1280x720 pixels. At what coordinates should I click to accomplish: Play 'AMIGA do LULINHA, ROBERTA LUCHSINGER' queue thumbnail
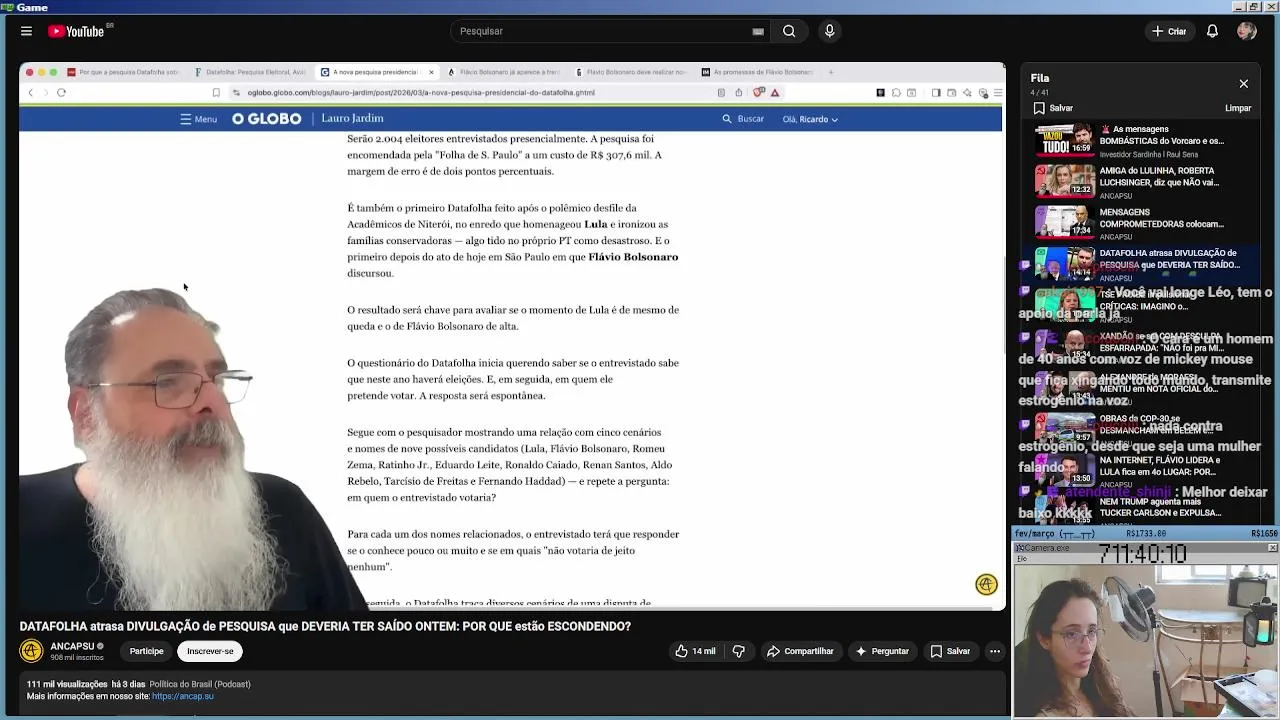(1064, 180)
